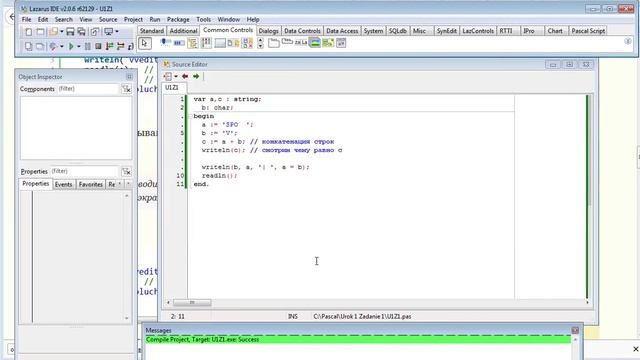Select the pointer selection tool in palette

click(x=145, y=43)
